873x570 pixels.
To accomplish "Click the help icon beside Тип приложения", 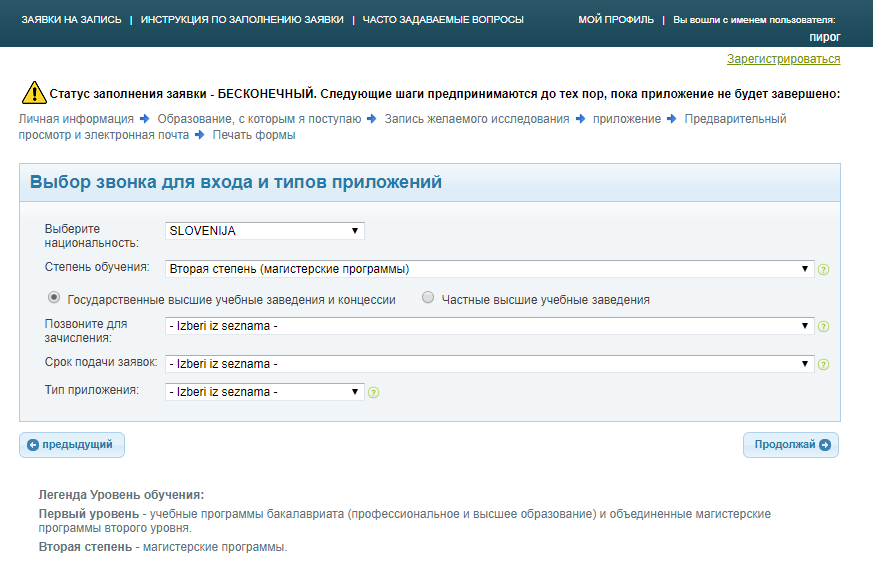I will point(374,392).
